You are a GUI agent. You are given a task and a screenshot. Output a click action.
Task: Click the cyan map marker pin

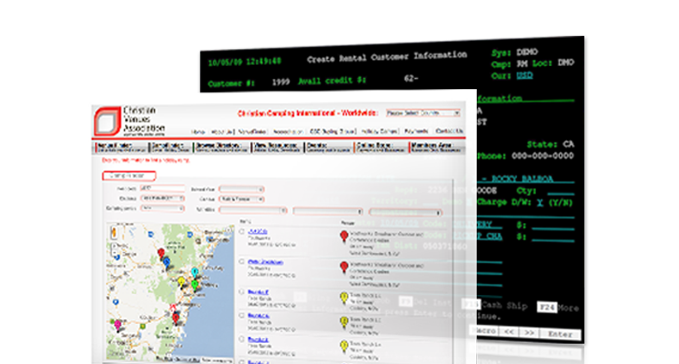pyautogui.click(x=195, y=273)
